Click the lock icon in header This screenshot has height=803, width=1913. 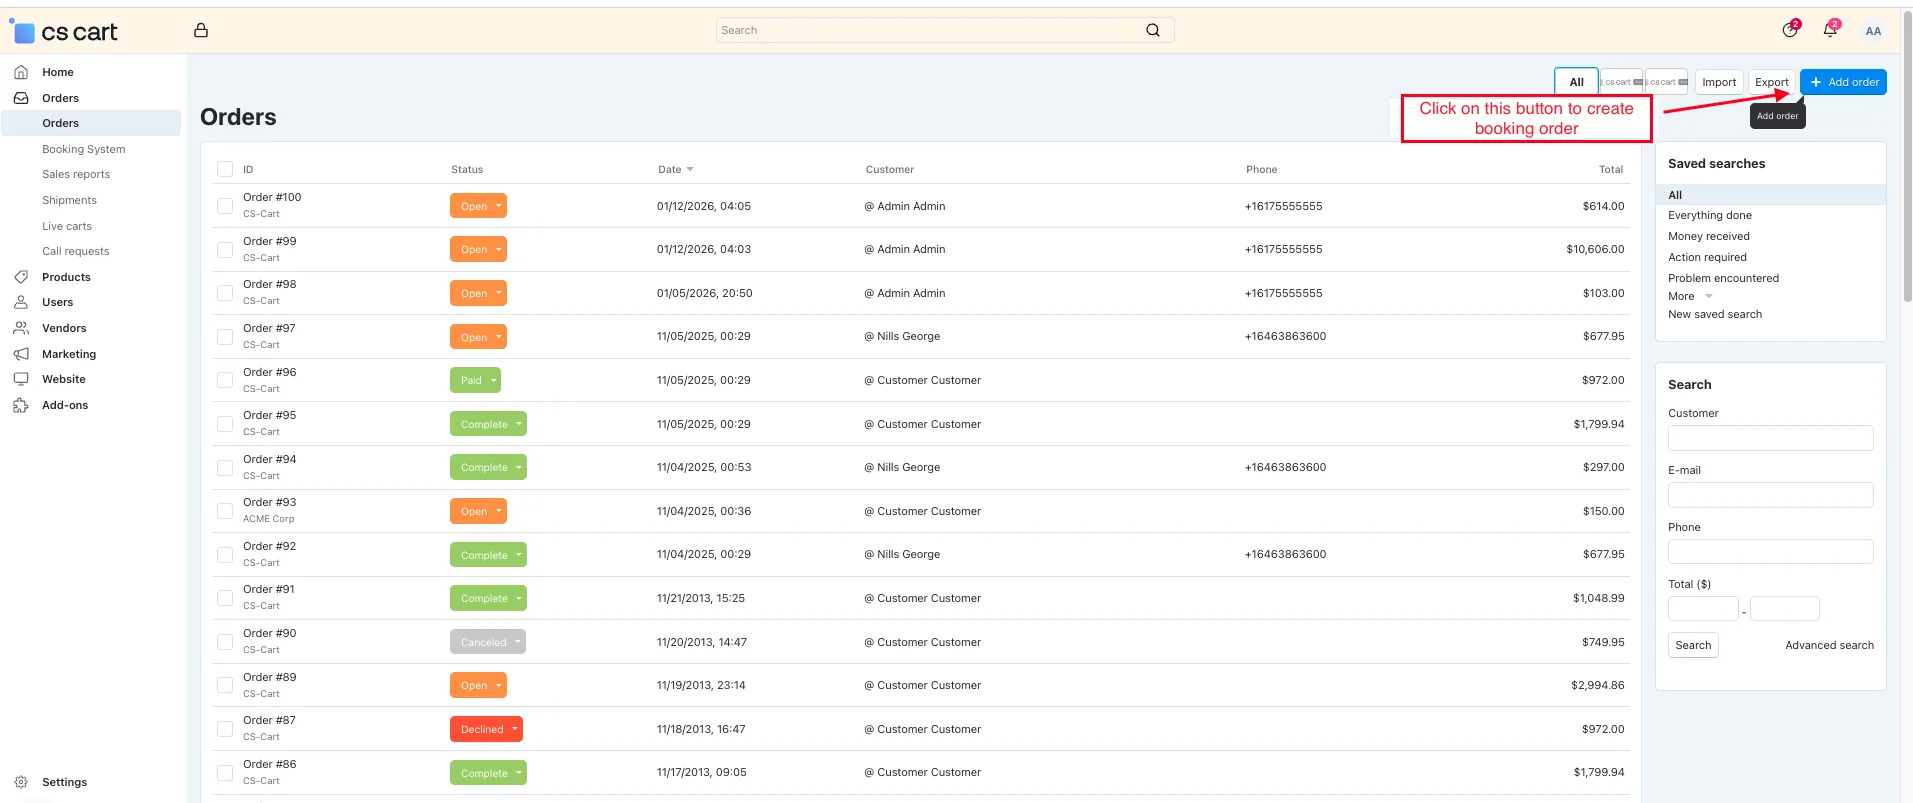pos(201,30)
